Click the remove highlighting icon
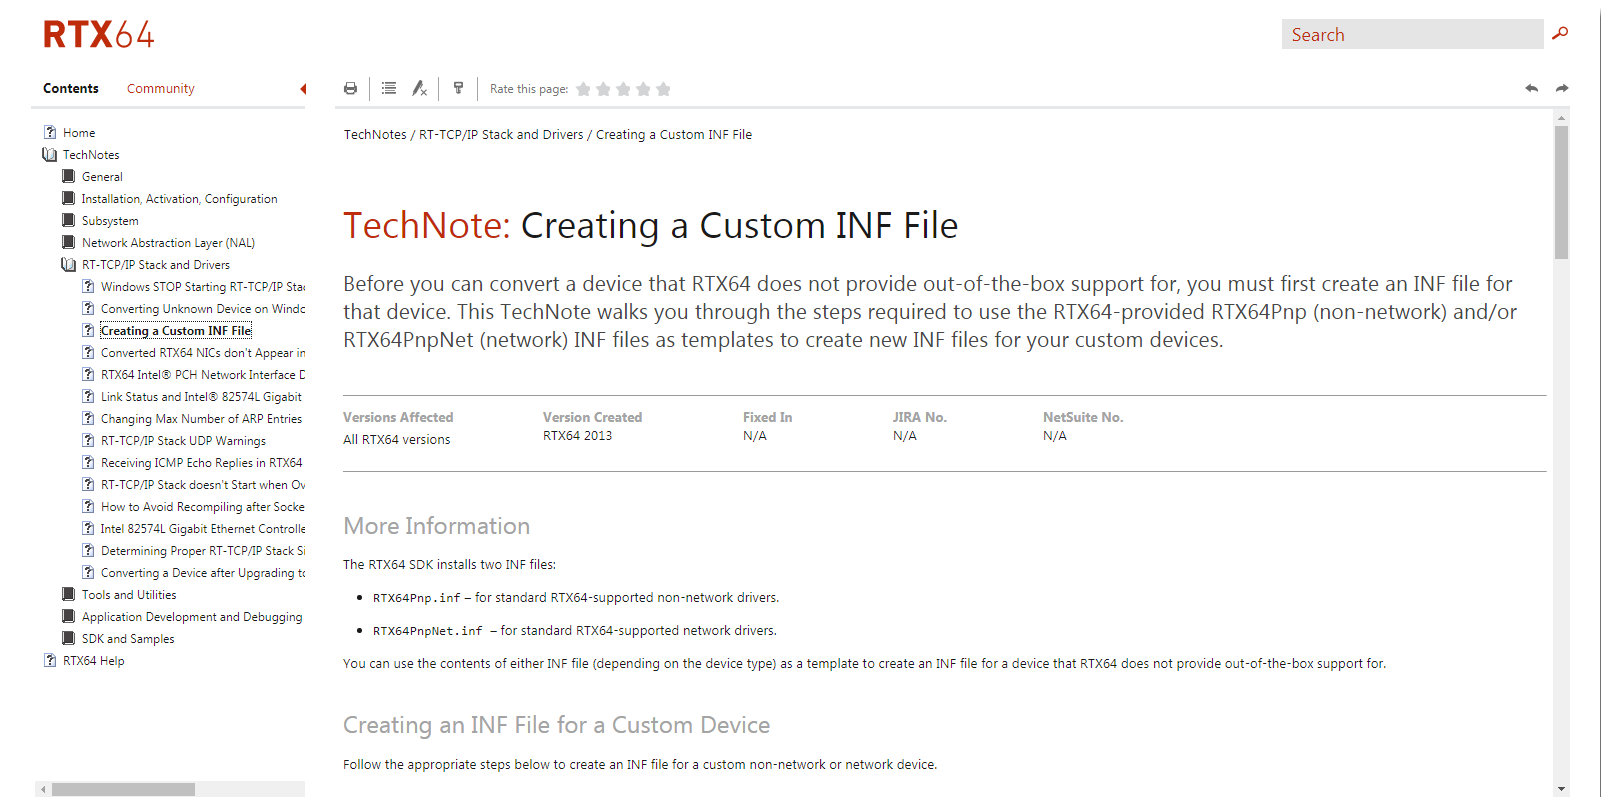Viewport: 1601px width, 797px height. [x=420, y=89]
